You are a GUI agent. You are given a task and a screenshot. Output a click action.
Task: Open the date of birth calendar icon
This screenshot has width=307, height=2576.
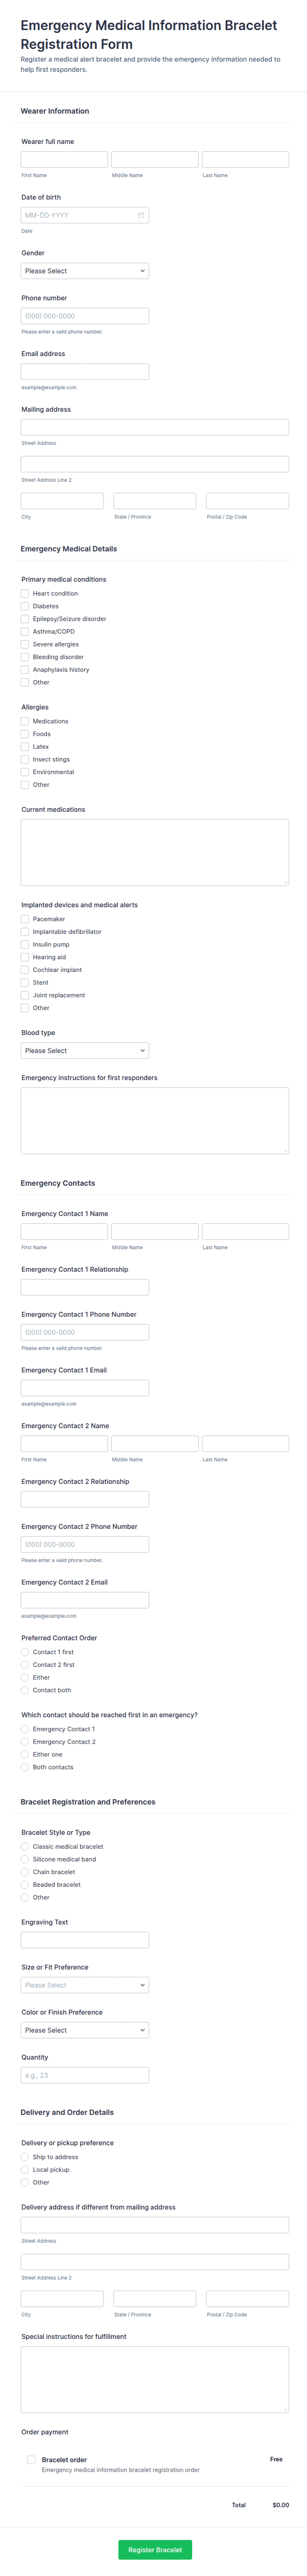(141, 215)
